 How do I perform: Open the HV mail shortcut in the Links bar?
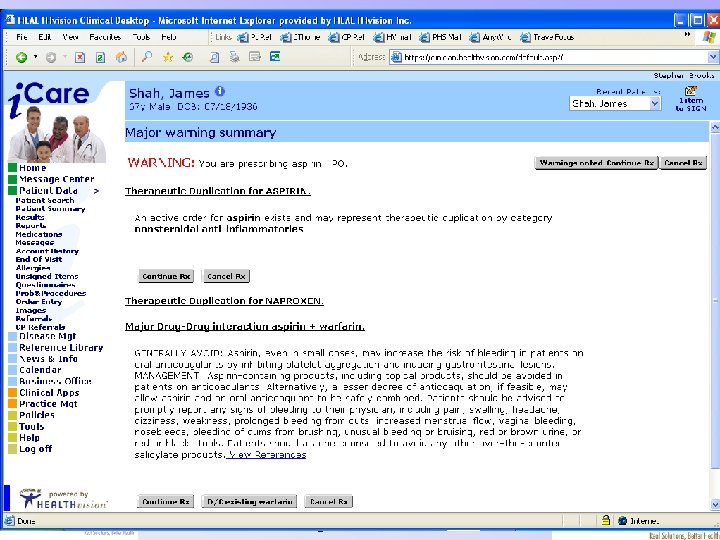pyautogui.click(x=392, y=37)
